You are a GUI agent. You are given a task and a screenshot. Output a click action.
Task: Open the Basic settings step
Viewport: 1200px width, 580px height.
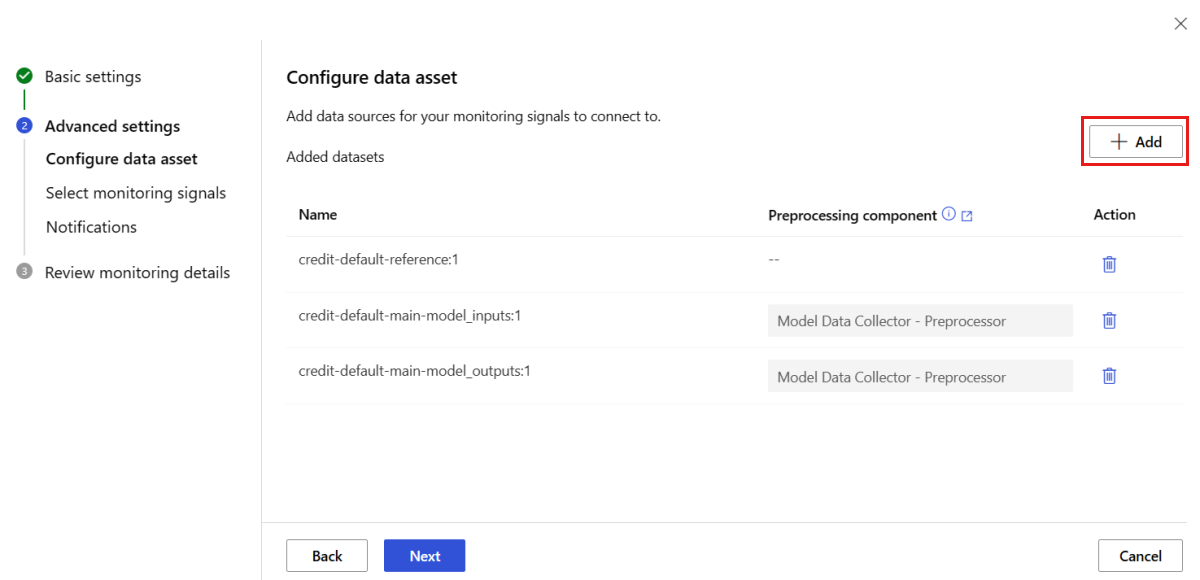(93, 77)
